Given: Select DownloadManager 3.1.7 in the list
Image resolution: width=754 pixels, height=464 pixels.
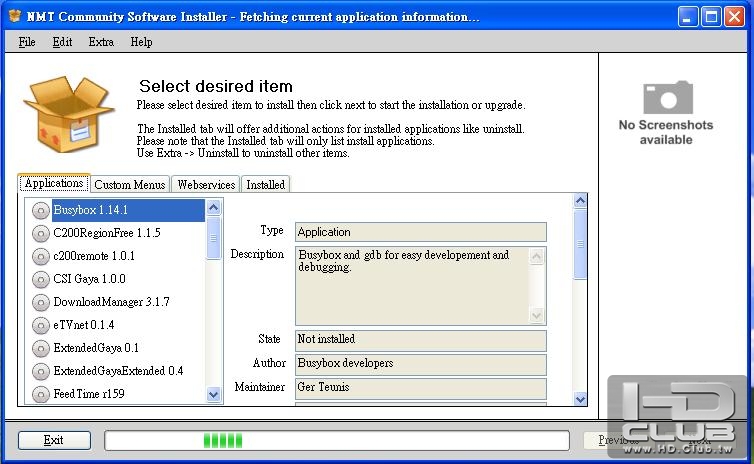Looking at the screenshot, I should tap(111, 302).
